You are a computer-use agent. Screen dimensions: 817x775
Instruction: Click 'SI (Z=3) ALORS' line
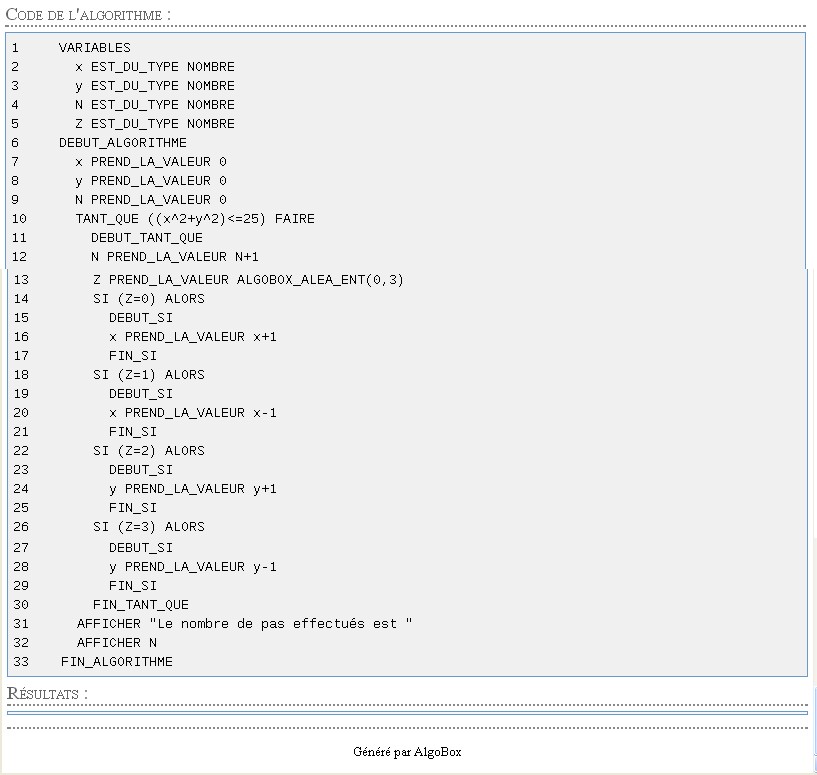click(149, 527)
